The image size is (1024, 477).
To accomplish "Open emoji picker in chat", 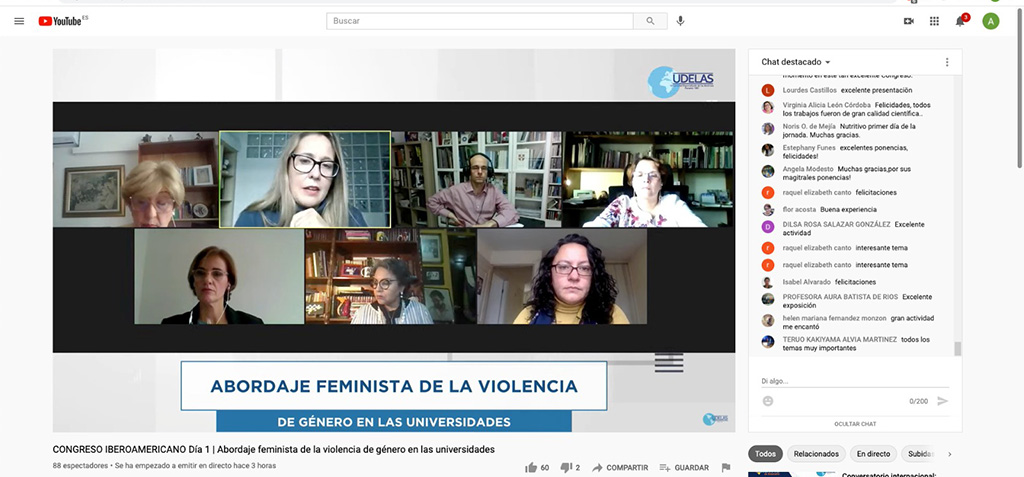I will pyautogui.click(x=768, y=401).
